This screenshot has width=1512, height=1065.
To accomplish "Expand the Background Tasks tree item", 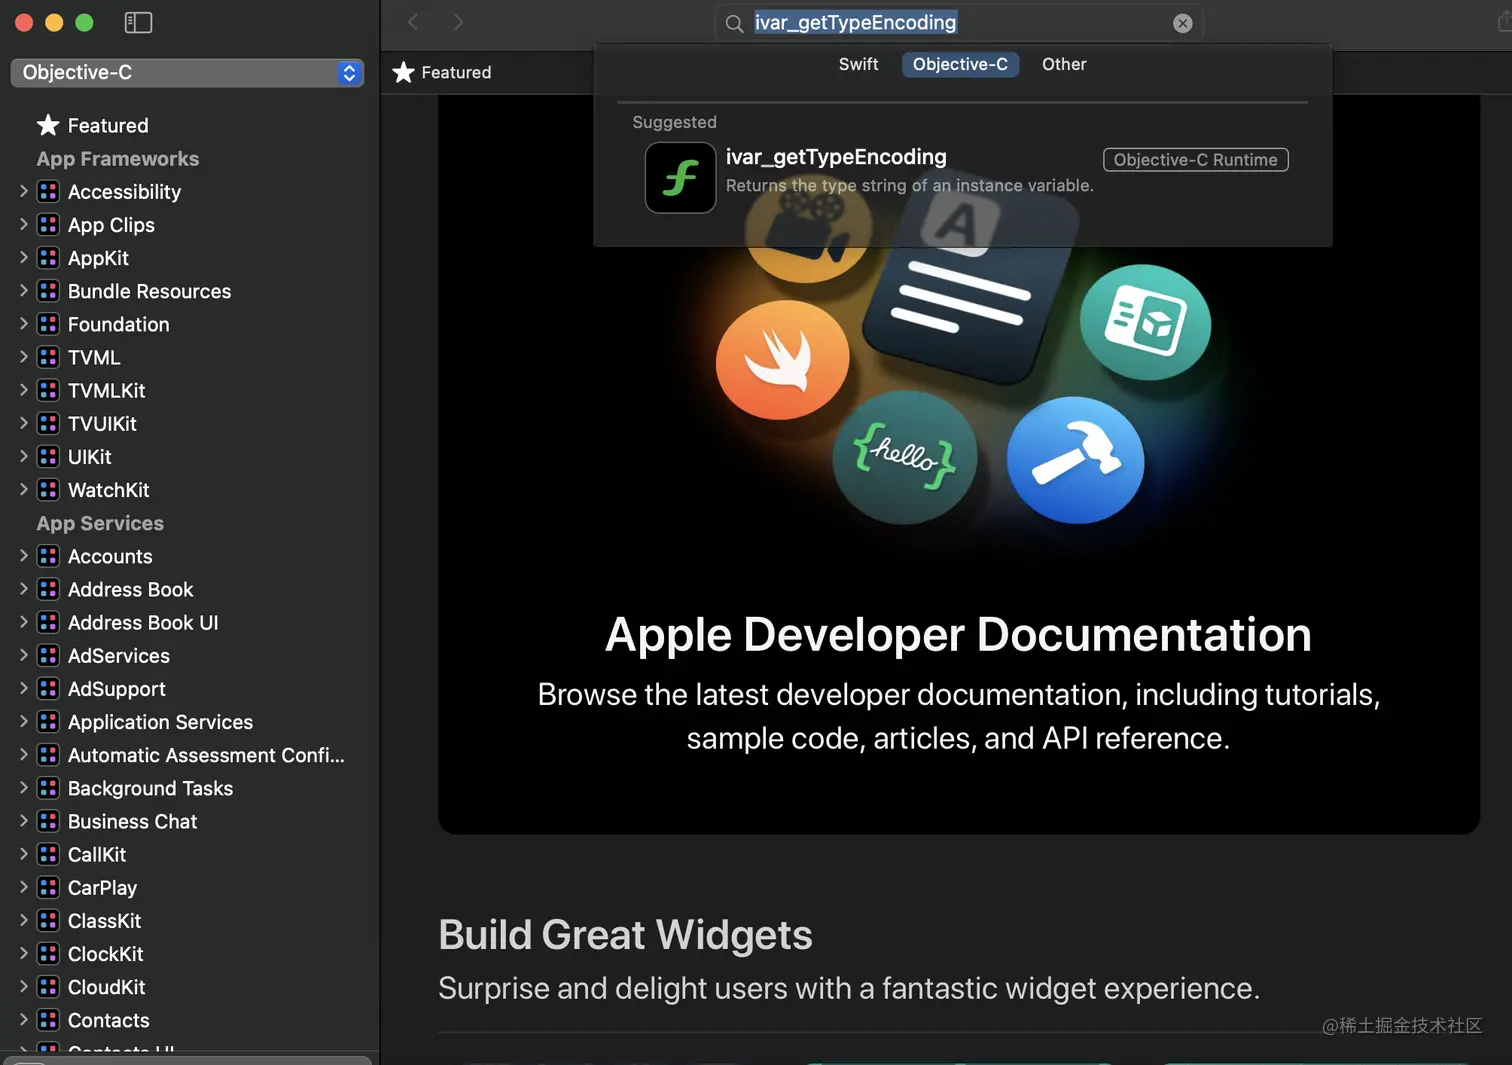I will (x=23, y=788).
